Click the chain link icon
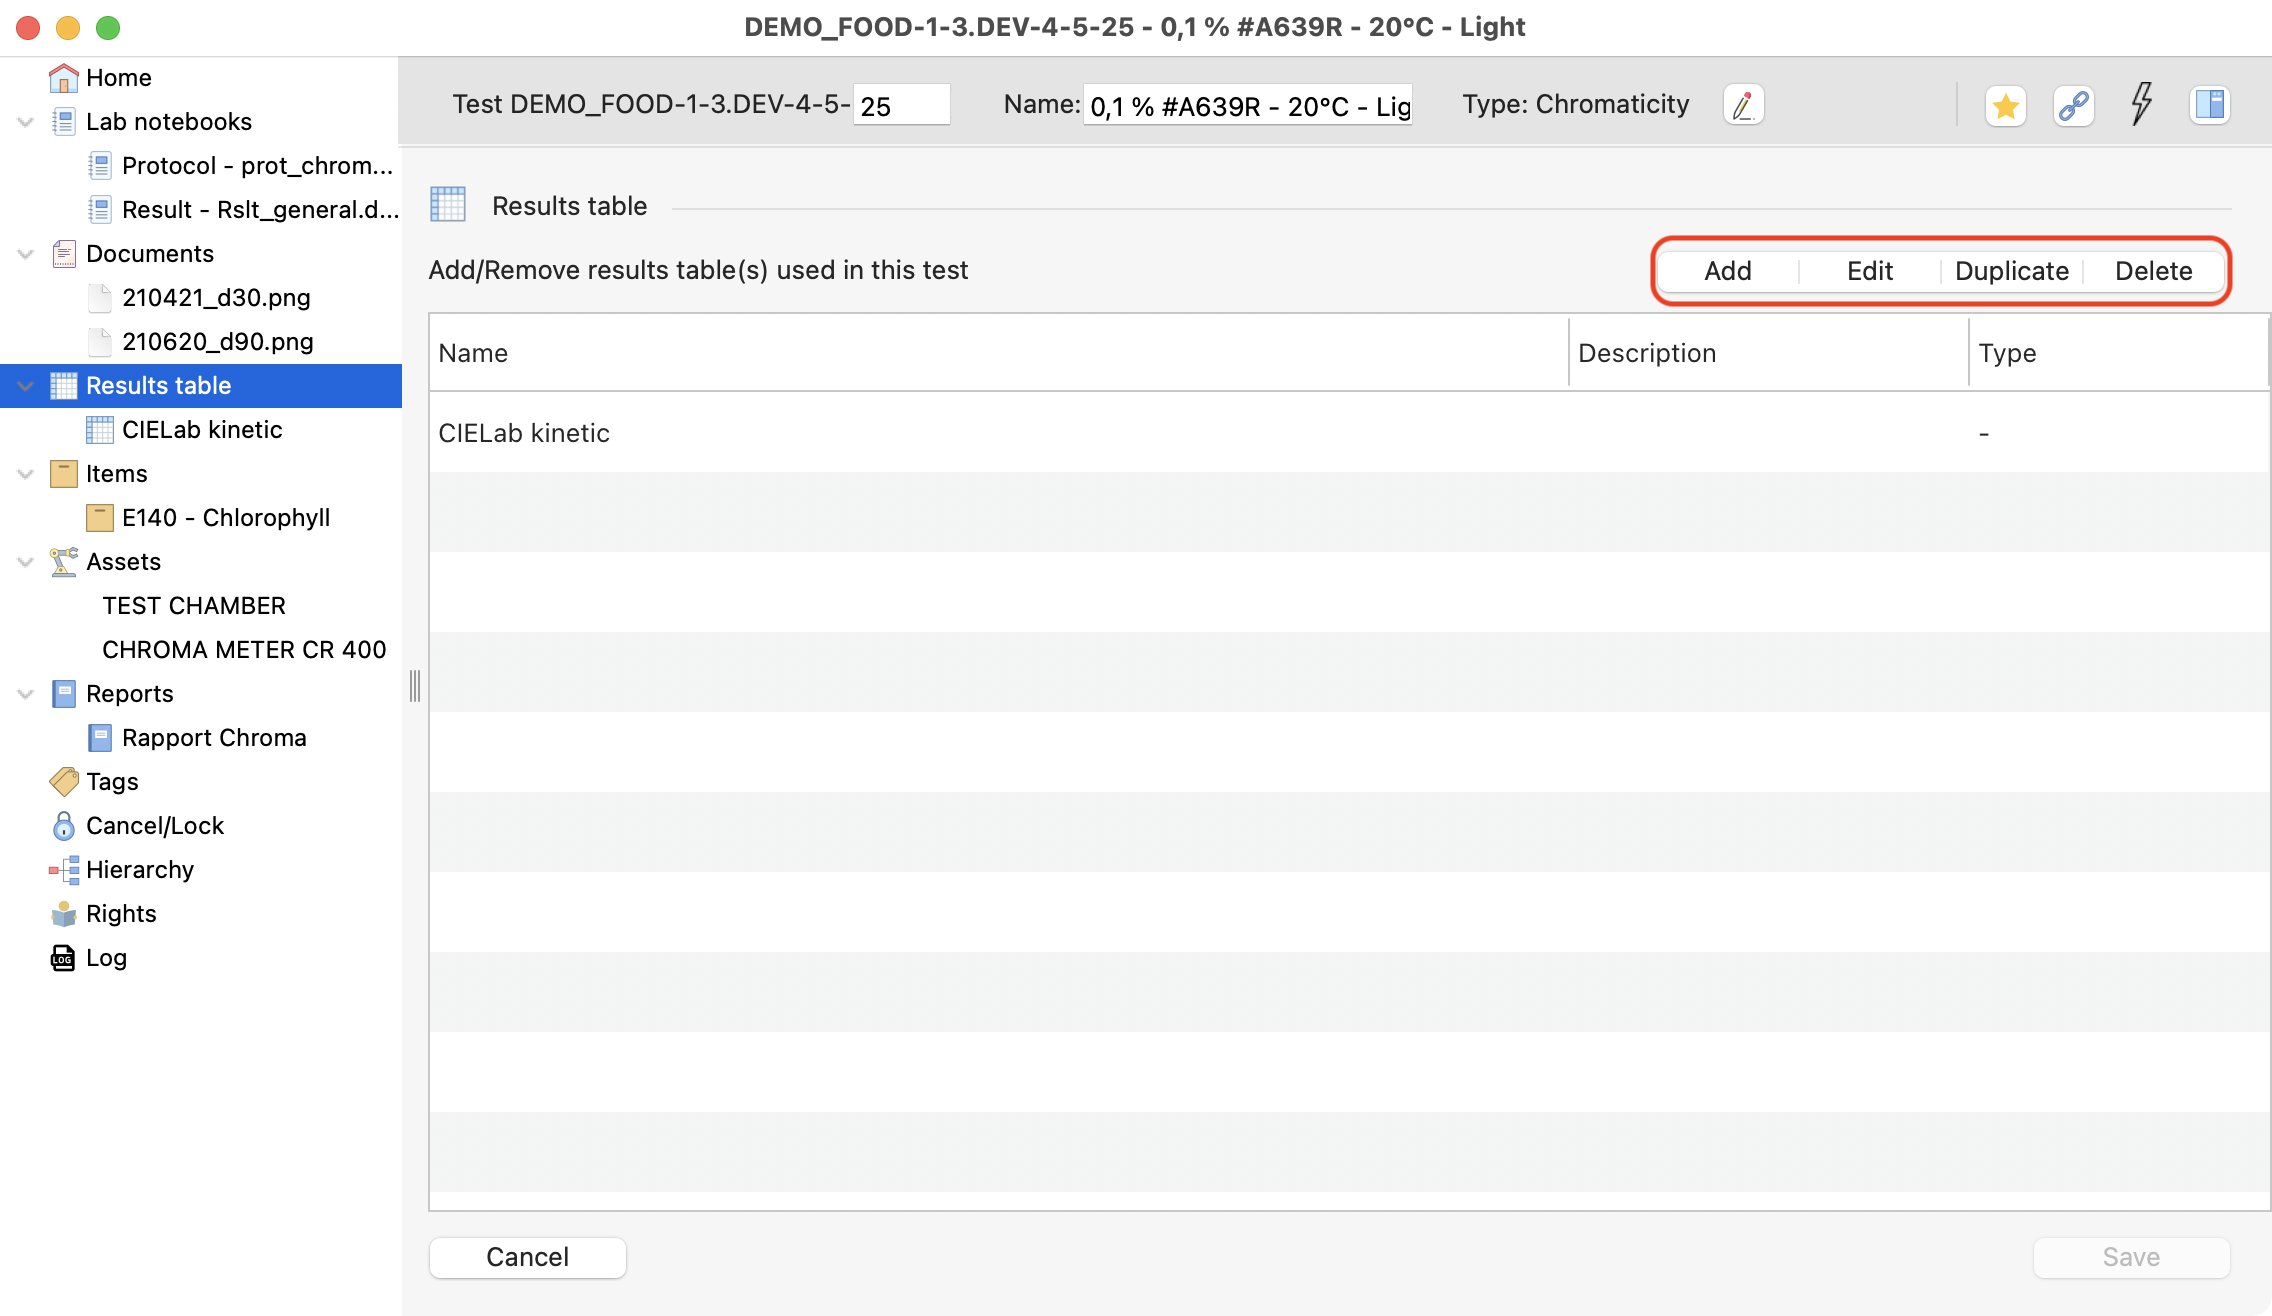2272x1316 pixels. (2074, 105)
